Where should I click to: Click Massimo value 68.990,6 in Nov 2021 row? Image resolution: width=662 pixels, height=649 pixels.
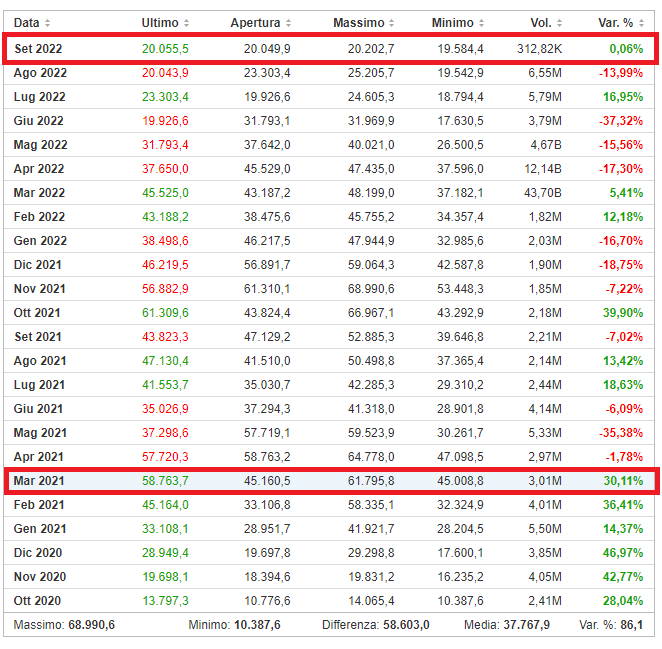tap(371, 289)
